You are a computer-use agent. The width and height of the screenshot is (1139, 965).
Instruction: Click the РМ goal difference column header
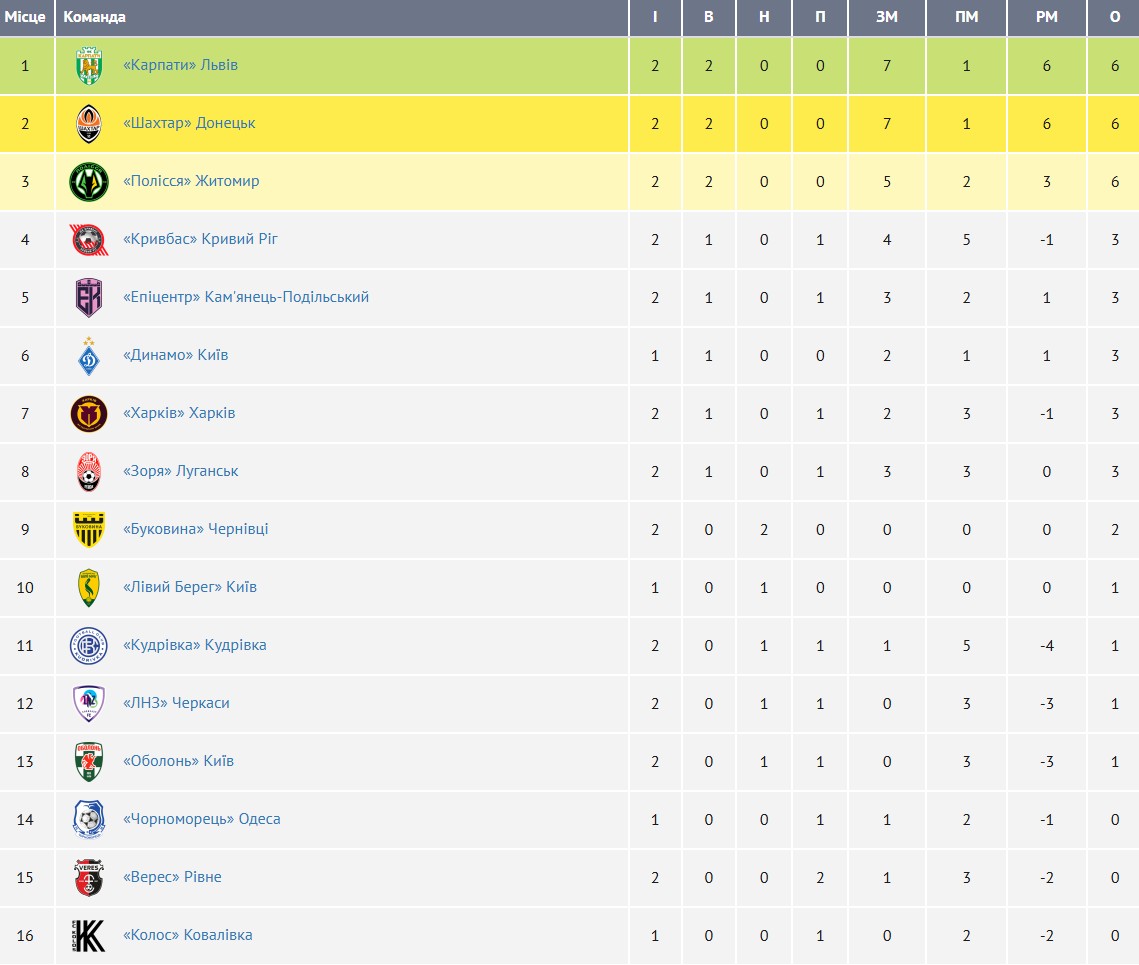1046,17
